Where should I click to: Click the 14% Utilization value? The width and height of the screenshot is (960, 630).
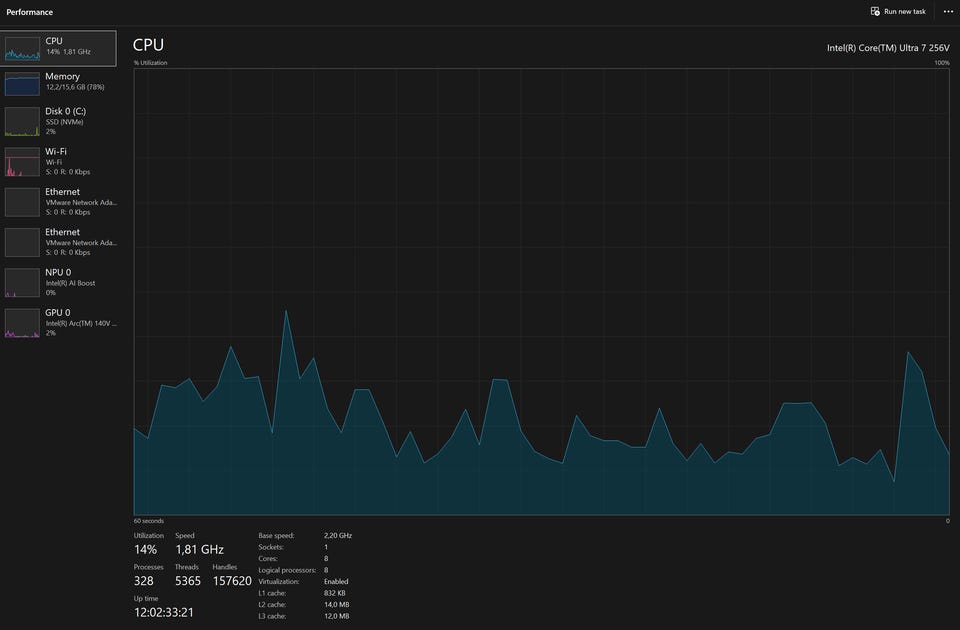[x=146, y=549]
